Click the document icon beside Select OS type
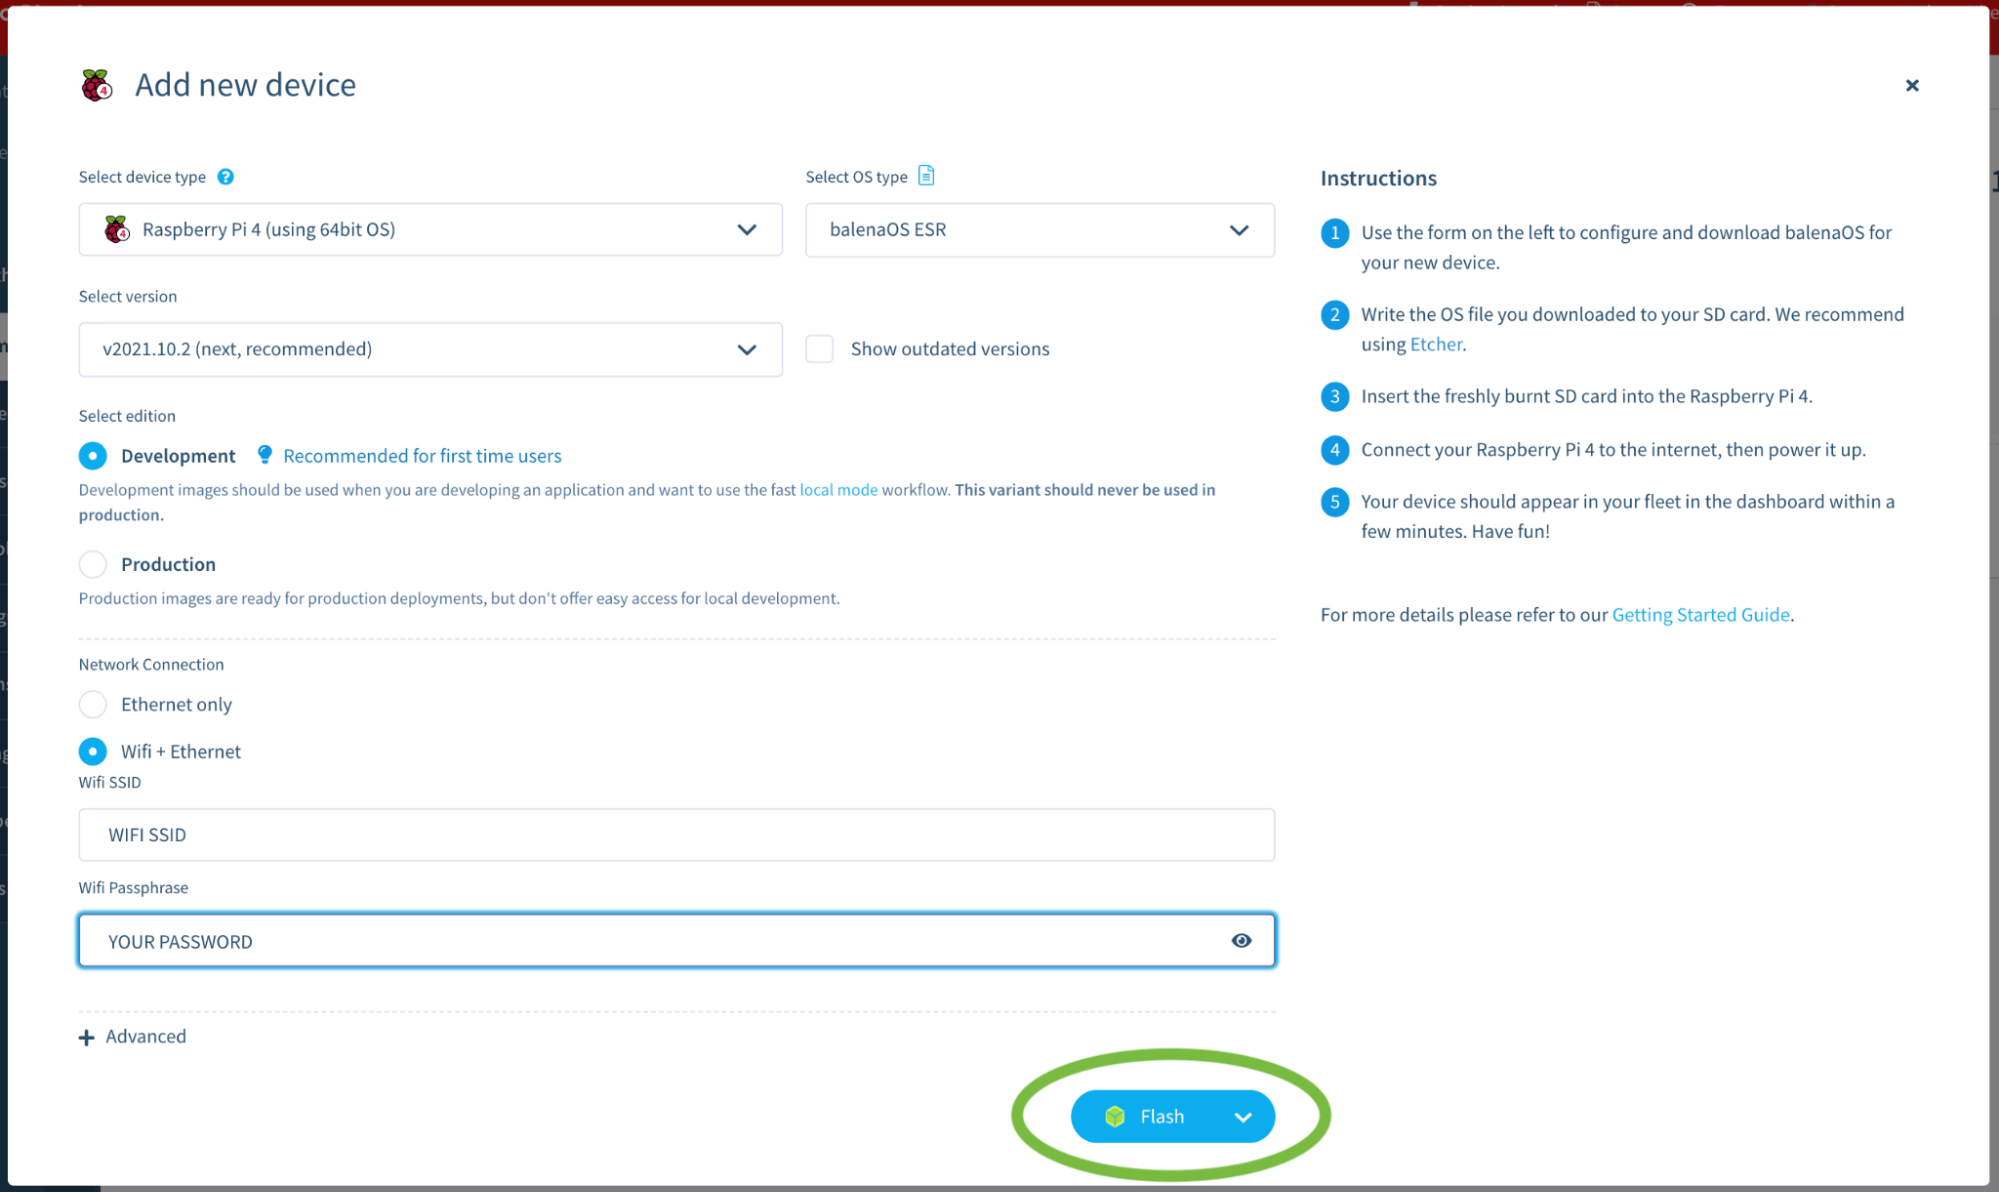 [926, 175]
